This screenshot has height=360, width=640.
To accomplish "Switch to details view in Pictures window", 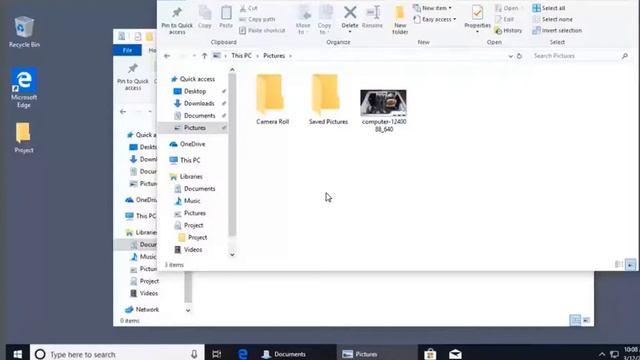I will 619,264.
